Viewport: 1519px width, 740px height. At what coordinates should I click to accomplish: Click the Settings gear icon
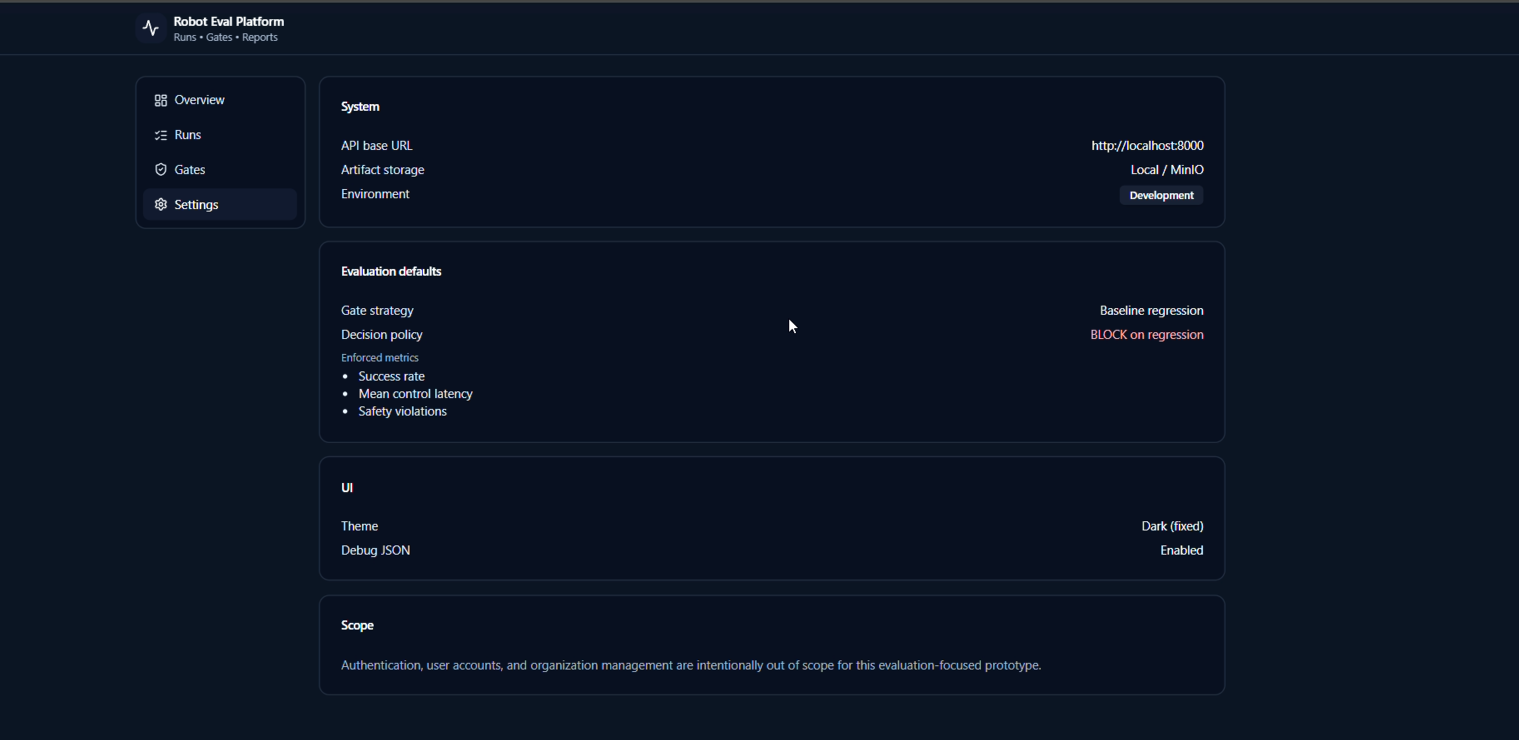tap(160, 204)
